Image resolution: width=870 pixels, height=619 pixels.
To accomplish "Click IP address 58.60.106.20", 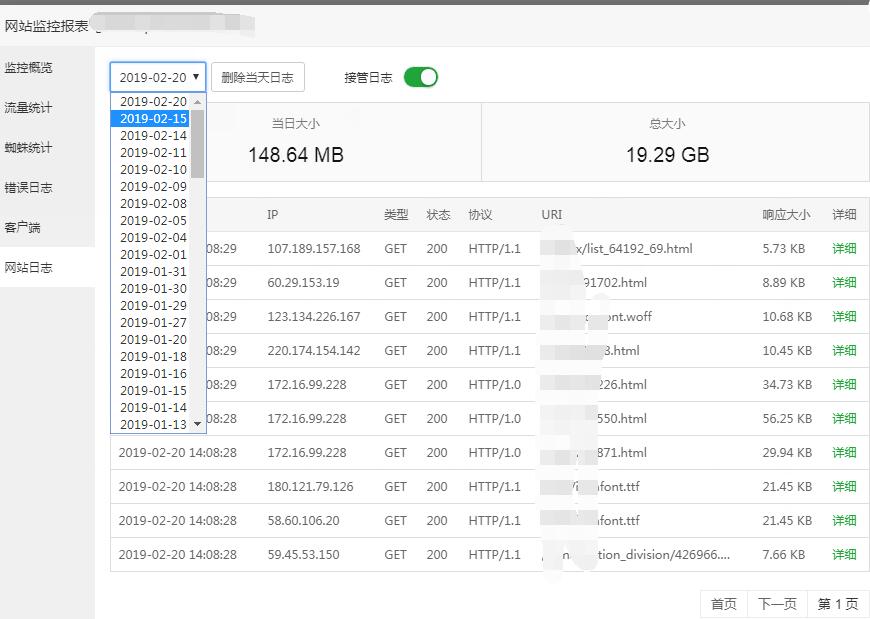I will click(304, 520).
